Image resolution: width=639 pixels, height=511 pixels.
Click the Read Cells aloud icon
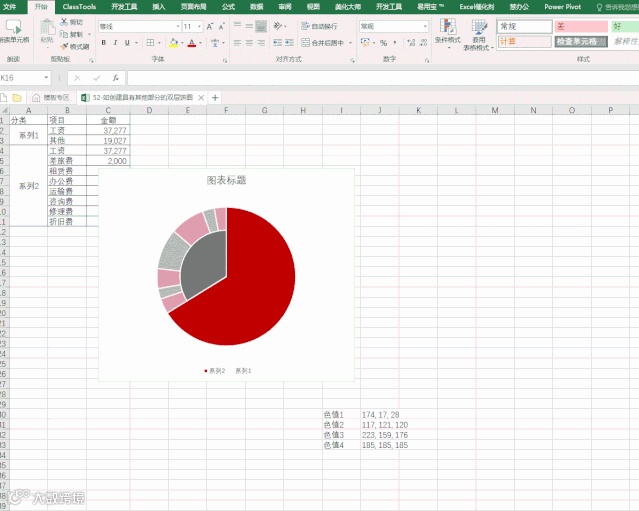coord(13,28)
